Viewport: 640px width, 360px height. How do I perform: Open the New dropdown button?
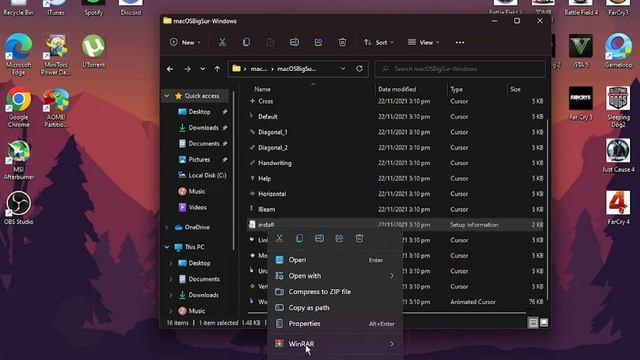[185, 42]
